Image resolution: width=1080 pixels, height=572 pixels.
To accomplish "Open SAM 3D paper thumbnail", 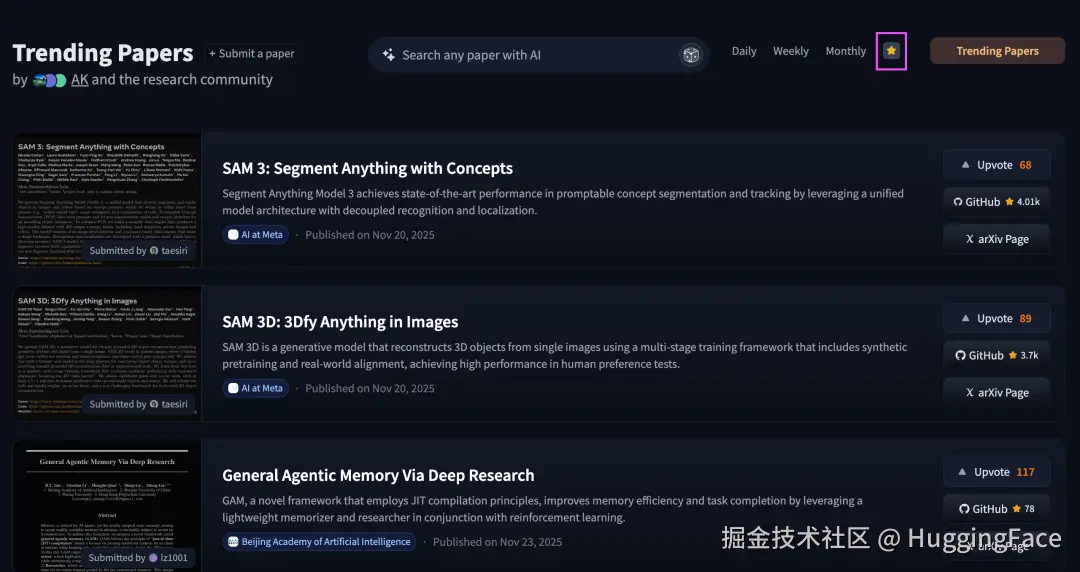I will click(107, 354).
